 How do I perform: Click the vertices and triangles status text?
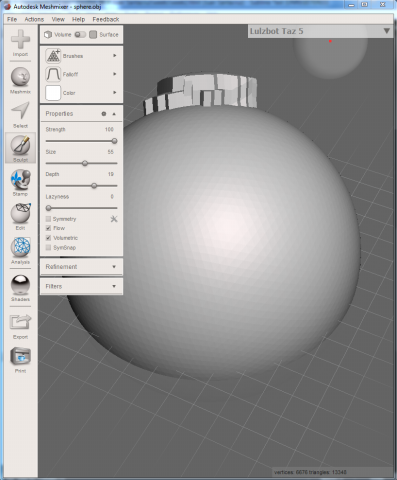[310, 472]
